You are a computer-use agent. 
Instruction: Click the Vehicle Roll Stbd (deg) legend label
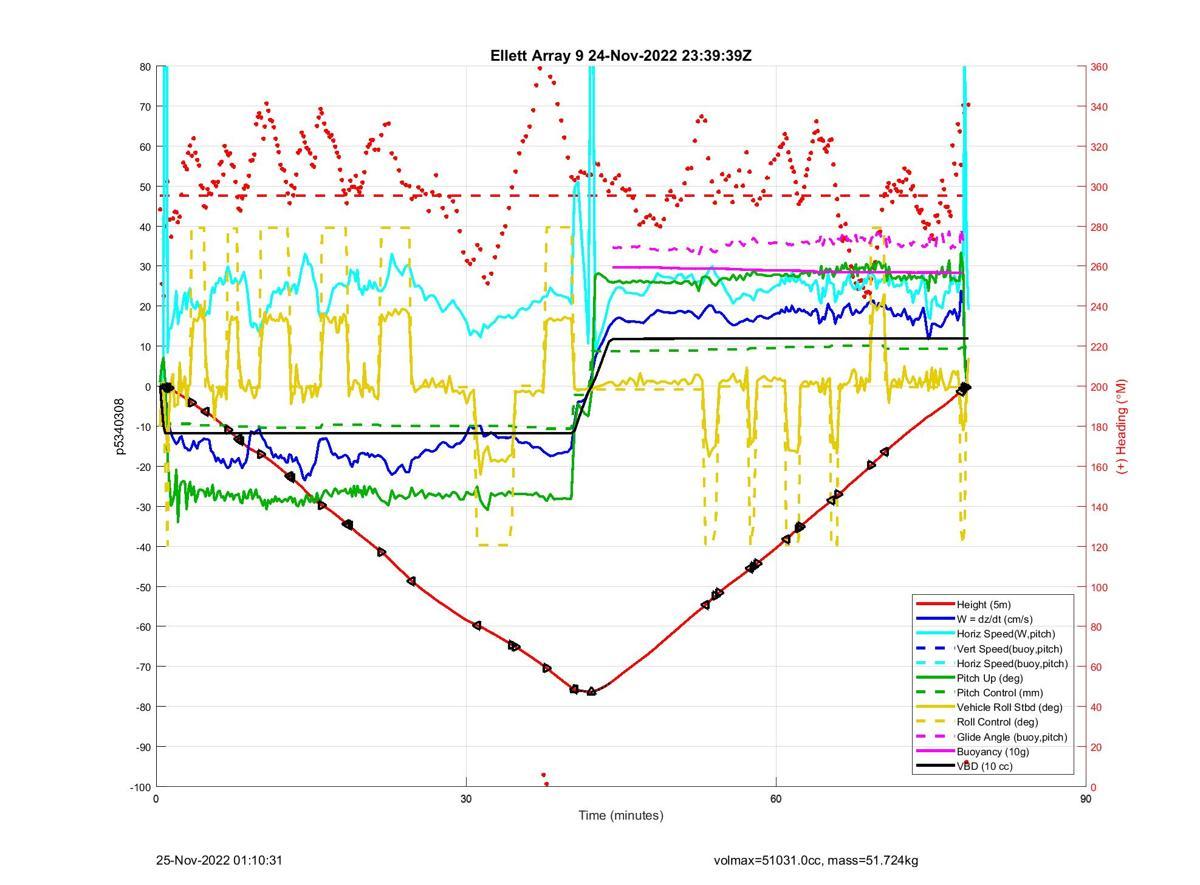[1009, 707]
